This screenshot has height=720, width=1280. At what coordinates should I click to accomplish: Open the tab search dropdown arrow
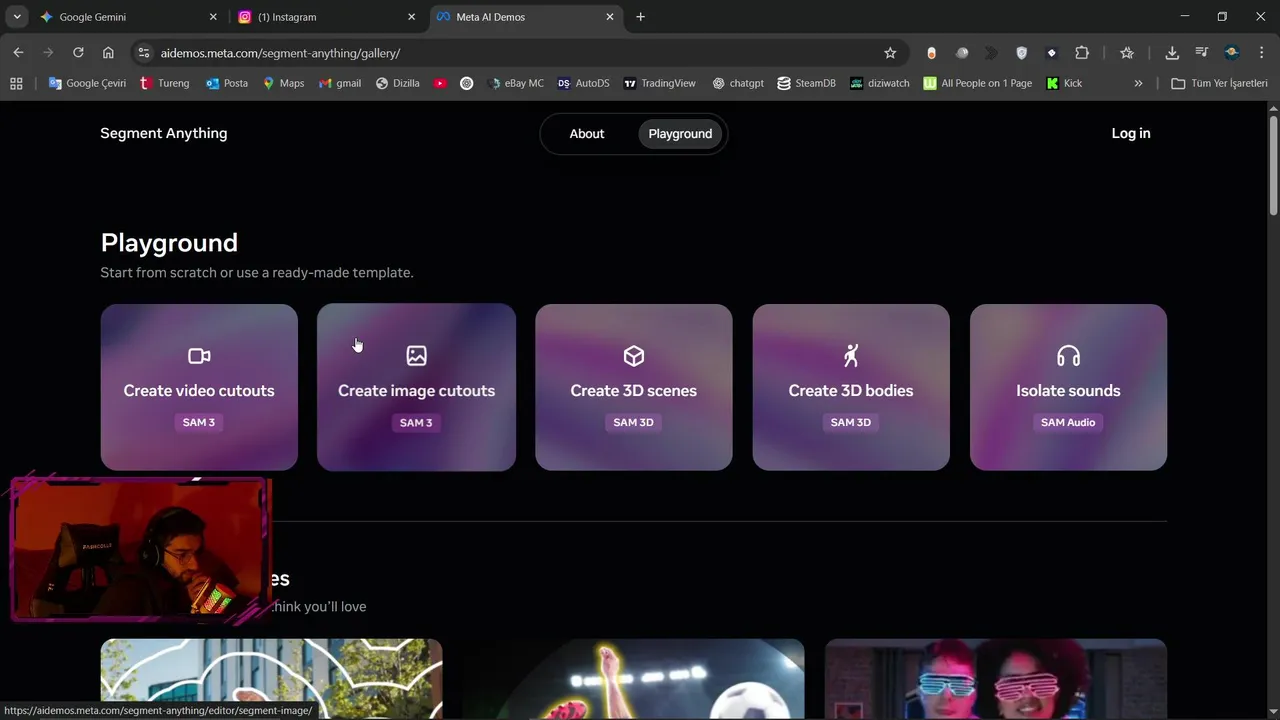tap(17, 17)
